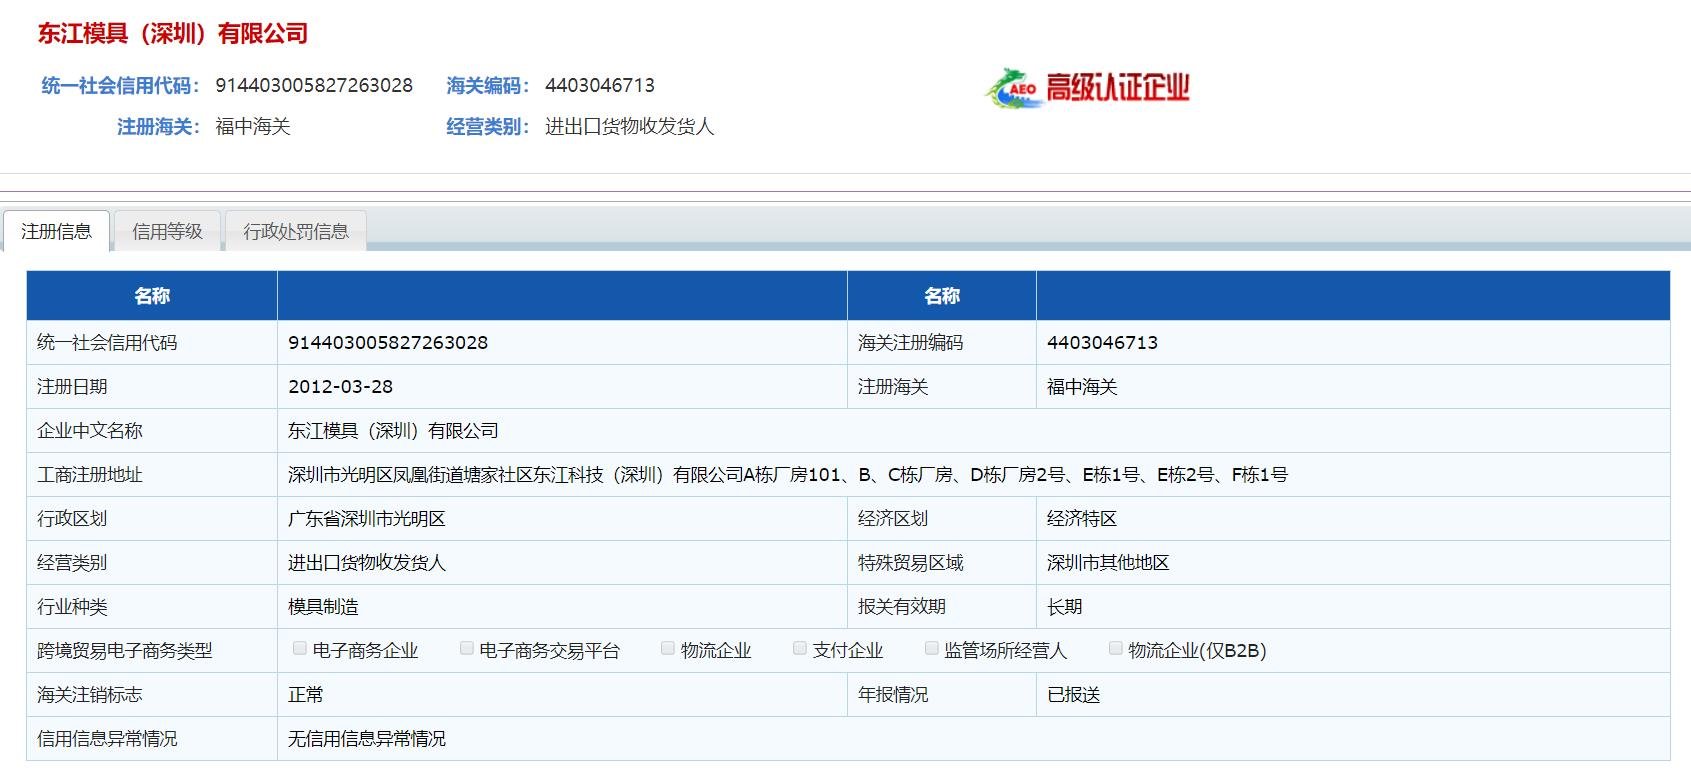Tick the 电子商务企业 checkbox
1691x784 pixels.
tap(299, 648)
